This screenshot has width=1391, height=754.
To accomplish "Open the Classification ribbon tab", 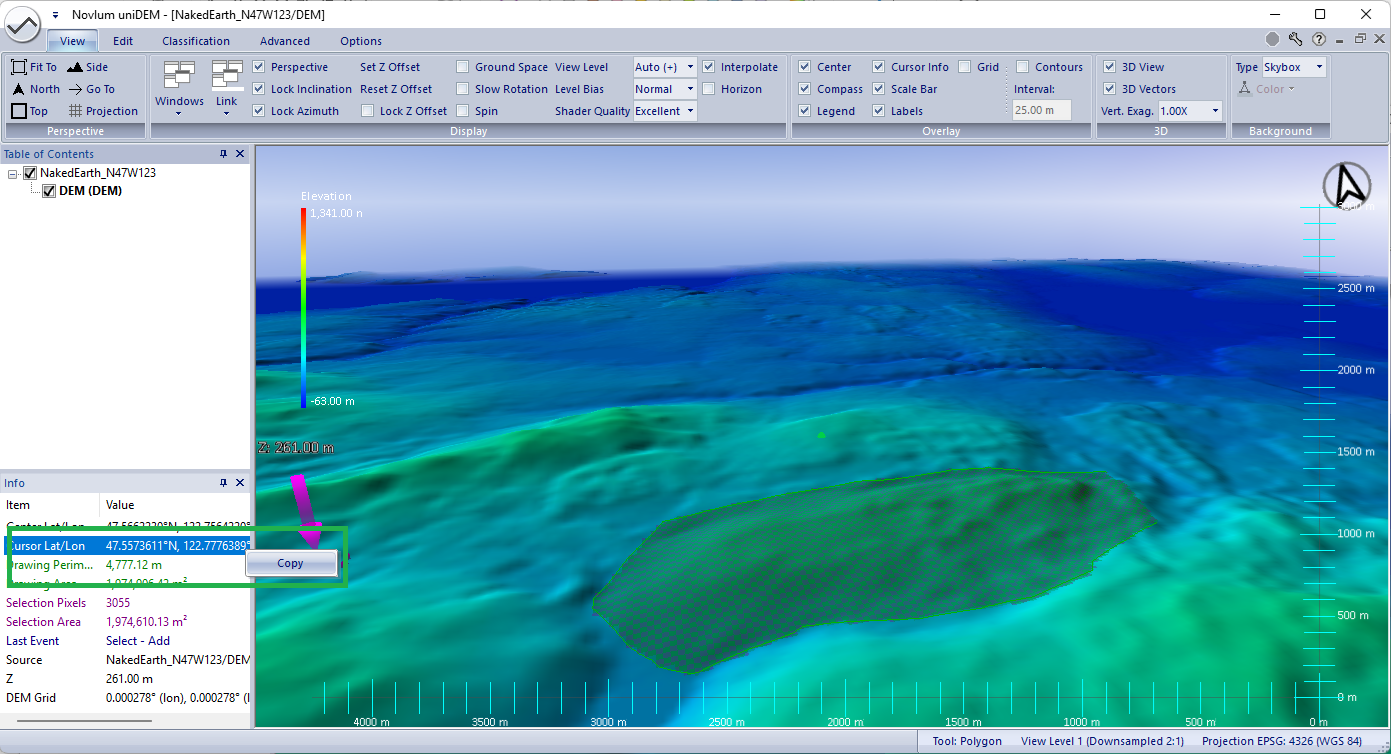I will point(196,41).
